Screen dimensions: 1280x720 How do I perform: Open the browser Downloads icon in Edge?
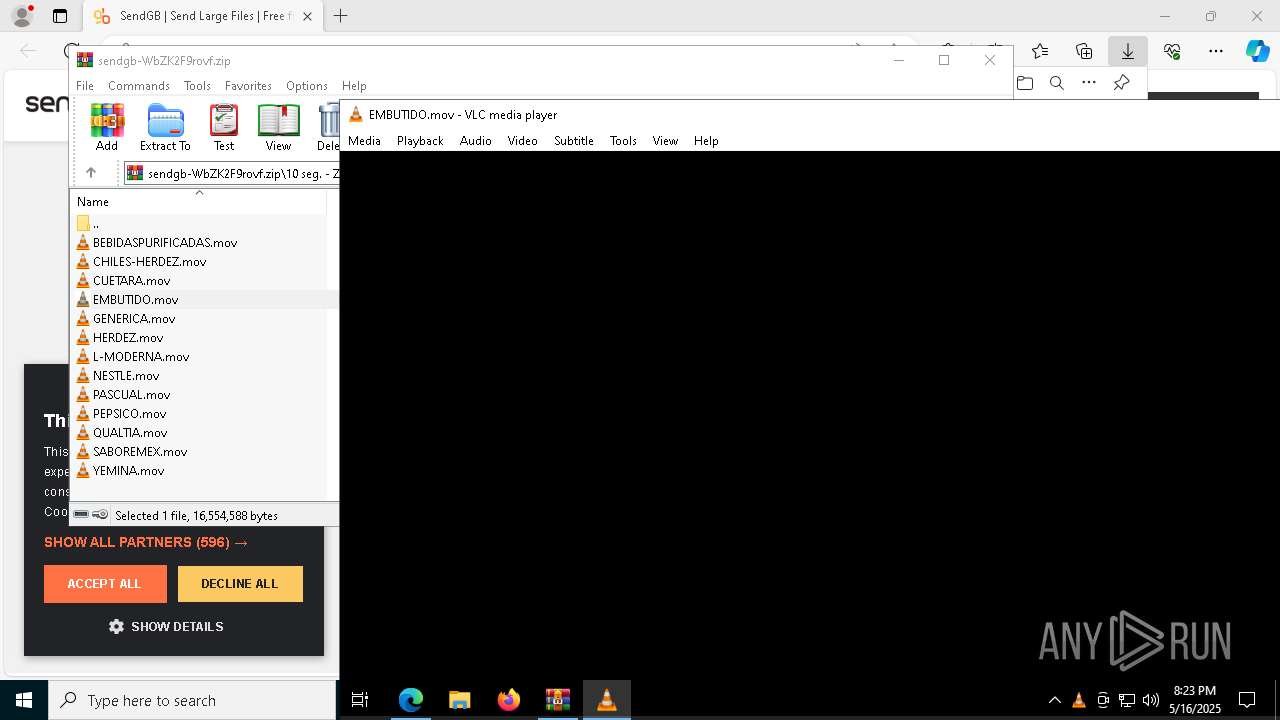[x=1127, y=51]
